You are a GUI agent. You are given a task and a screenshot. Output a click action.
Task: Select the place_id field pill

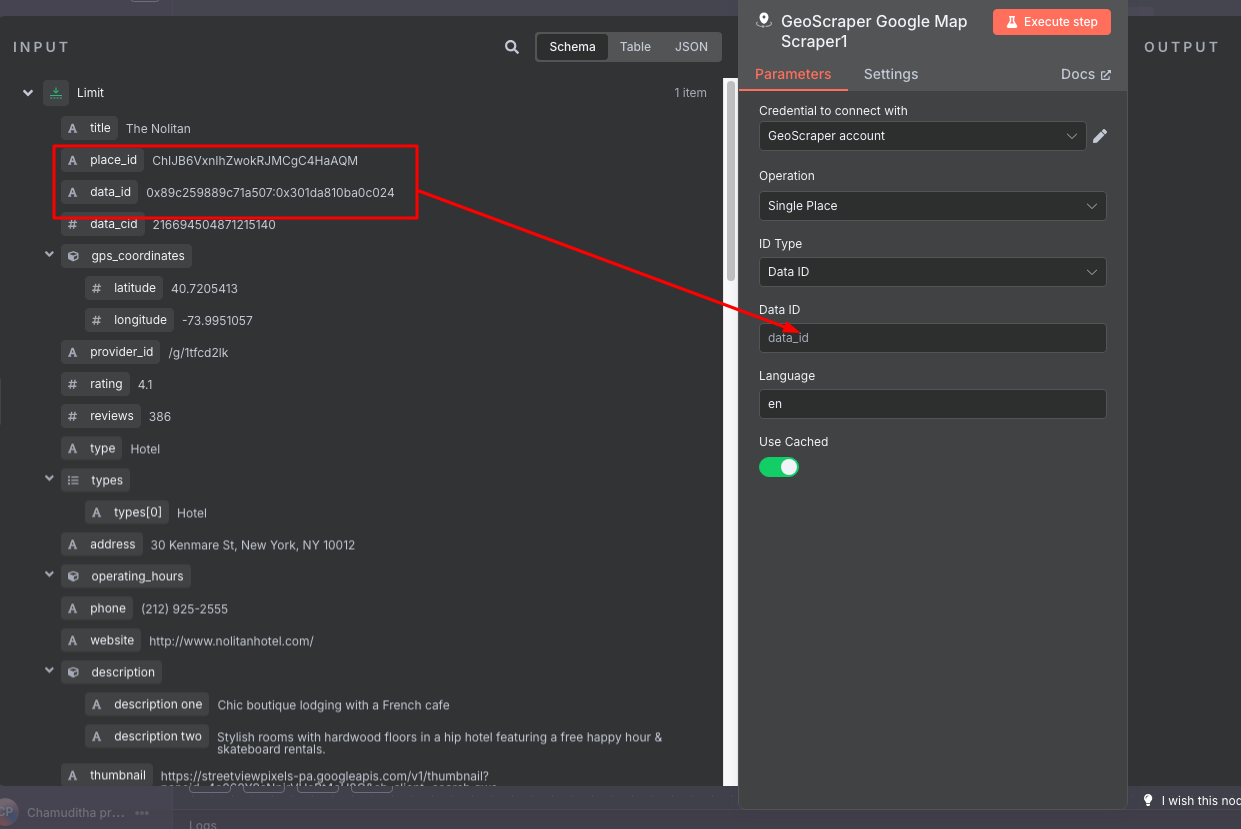click(x=102, y=160)
